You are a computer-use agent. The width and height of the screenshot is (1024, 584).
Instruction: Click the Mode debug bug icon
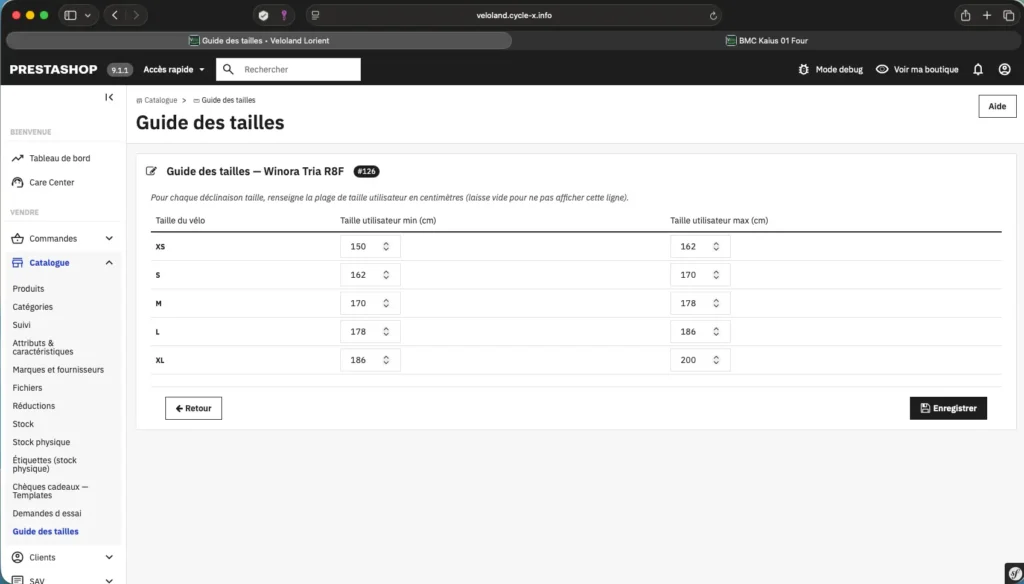[x=803, y=69]
